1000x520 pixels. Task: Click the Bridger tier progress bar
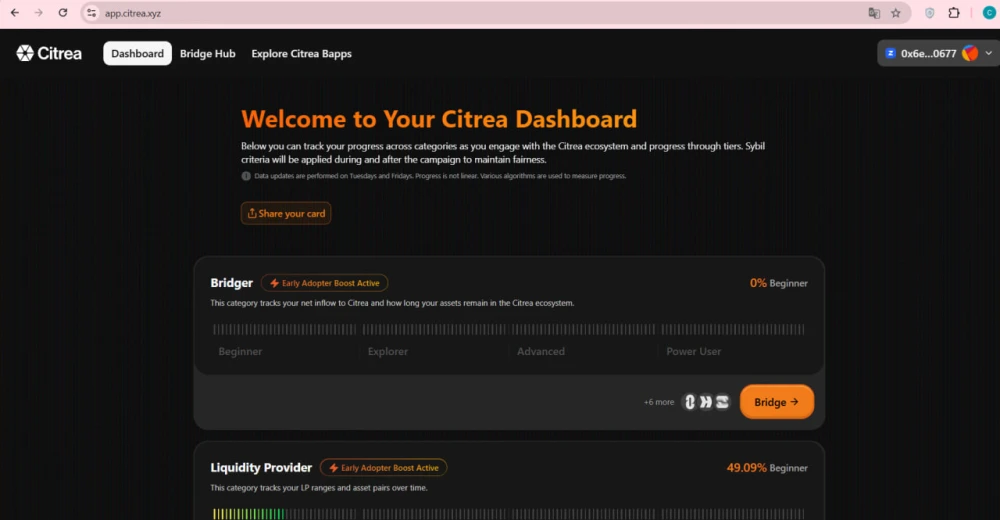pos(508,329)
